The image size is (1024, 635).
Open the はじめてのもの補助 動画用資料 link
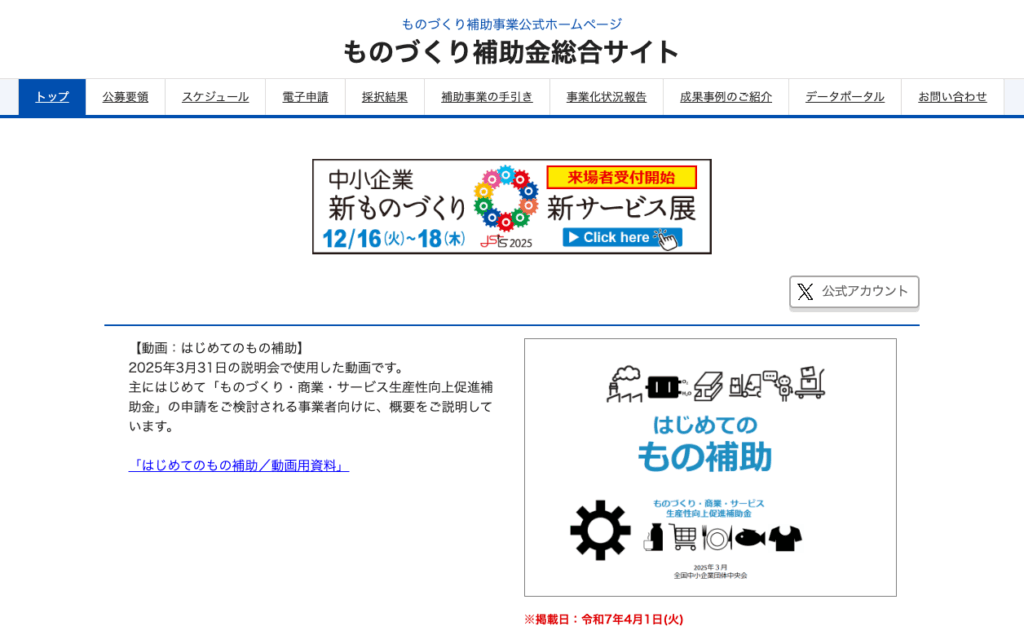[x=240, y=466]
